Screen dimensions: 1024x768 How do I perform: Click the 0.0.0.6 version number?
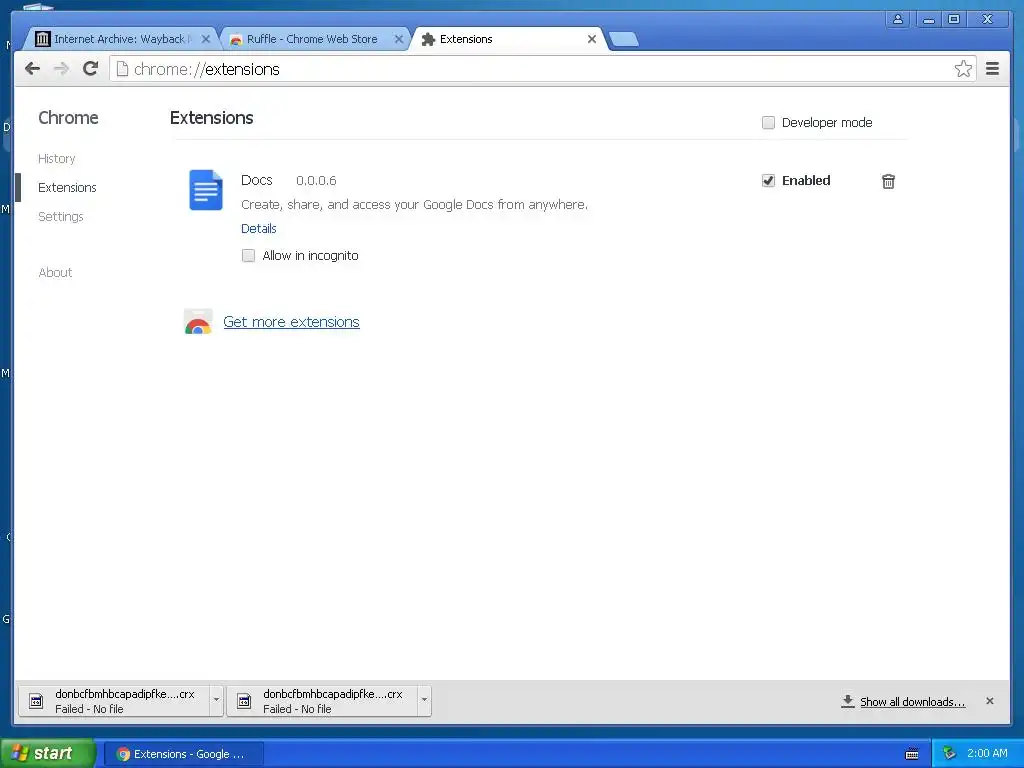click(x=316, y=180)
